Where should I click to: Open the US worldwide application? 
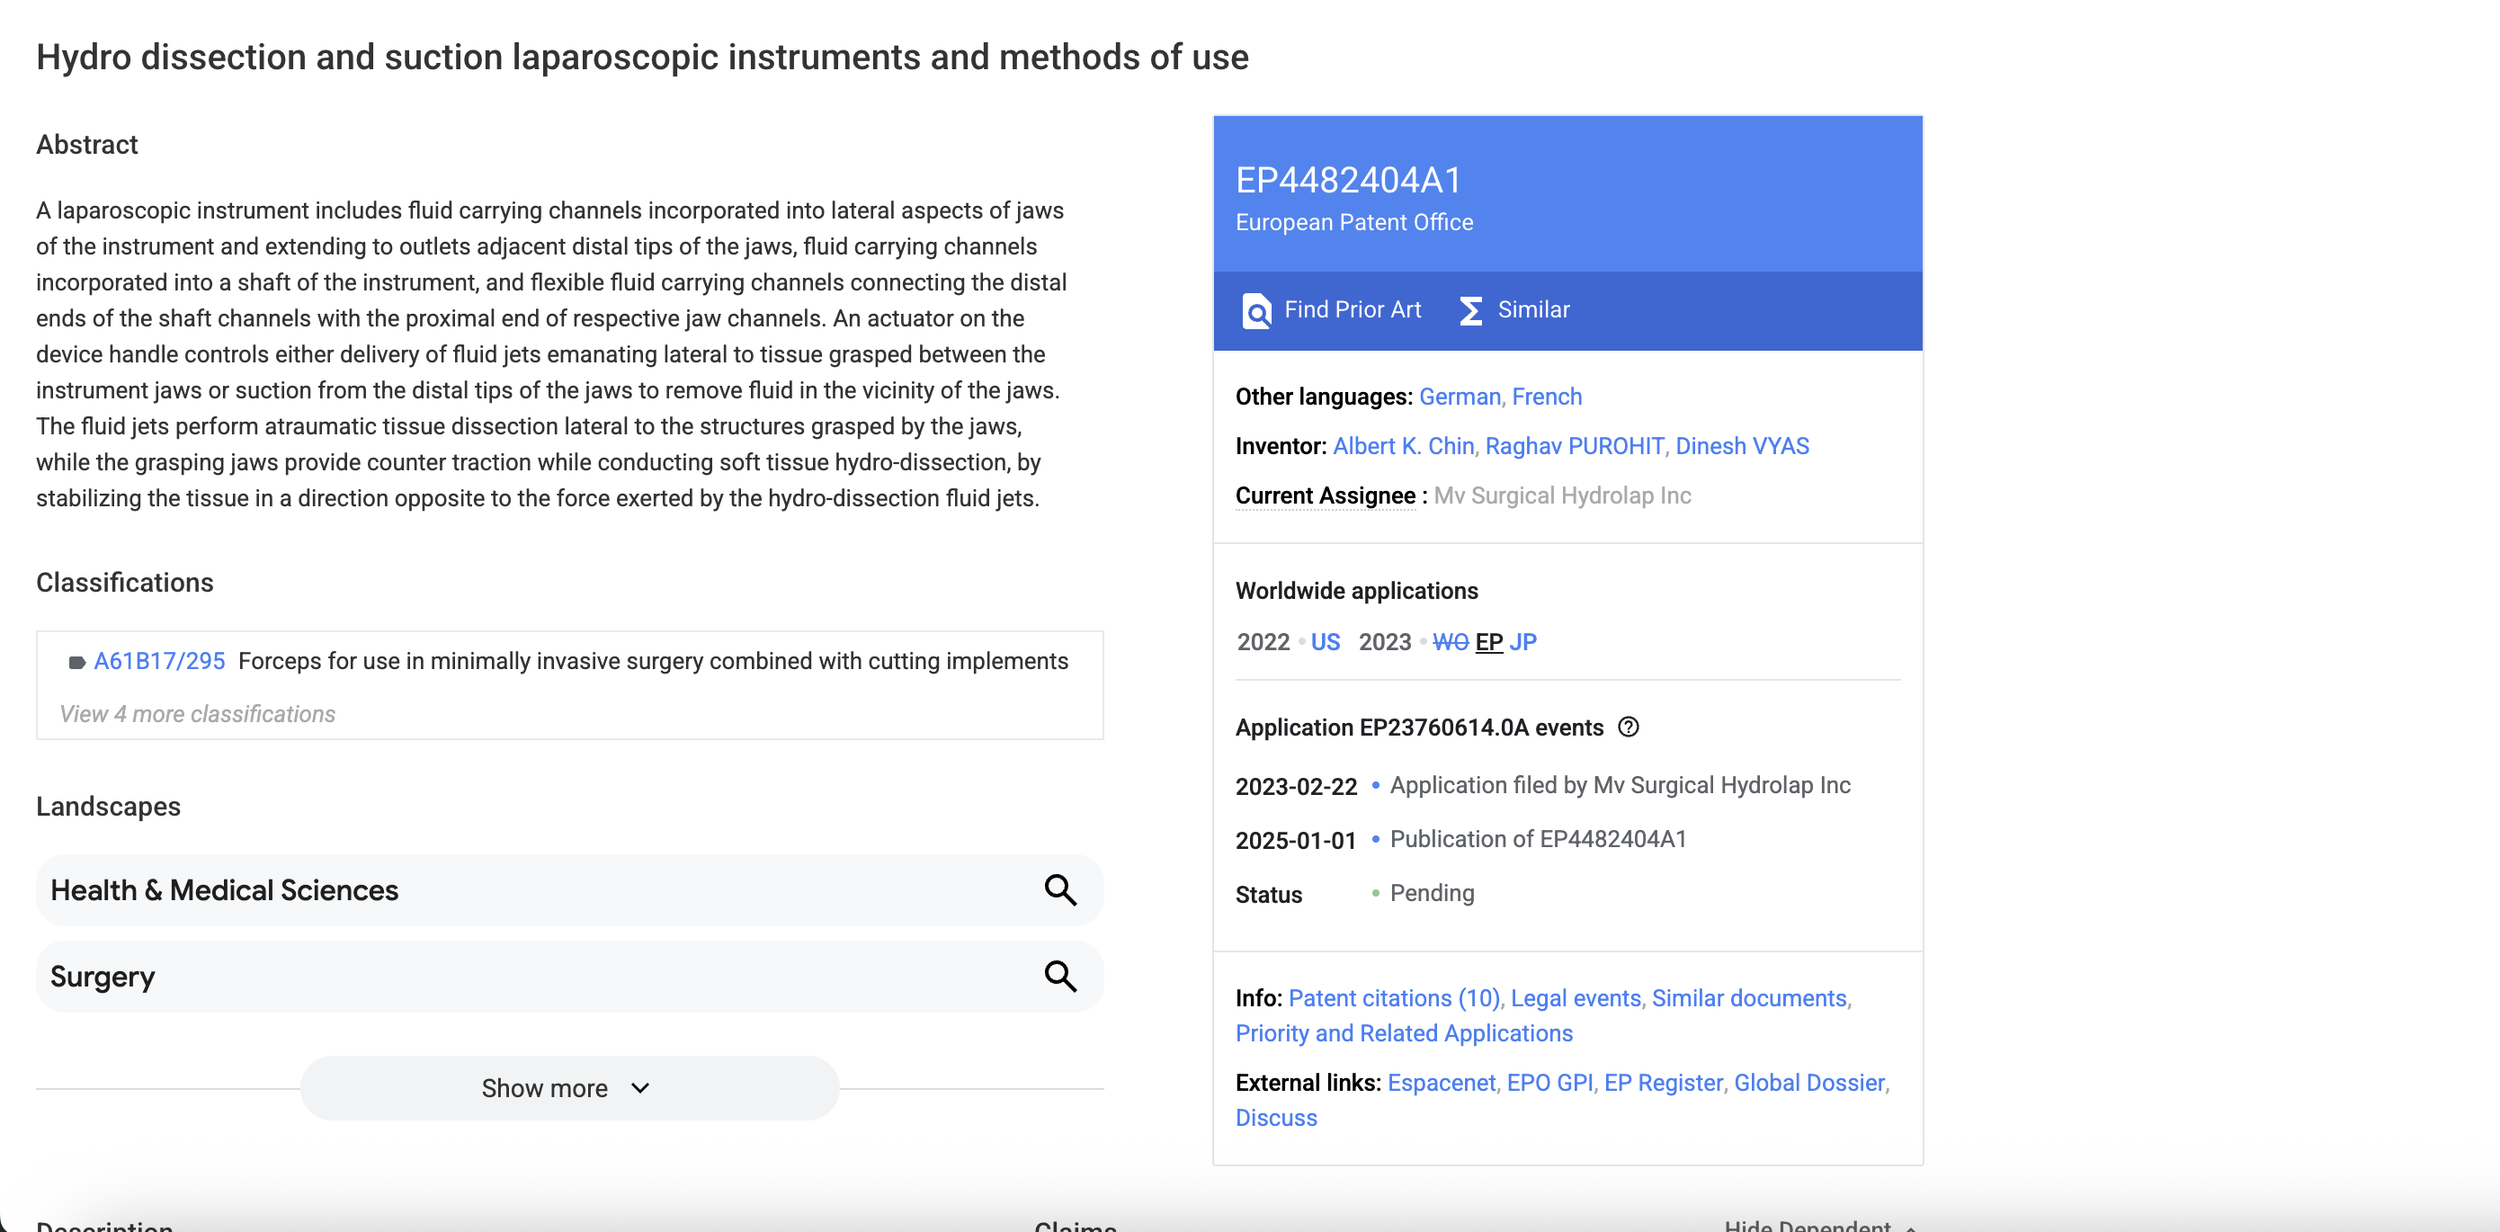pos(1325,642)
